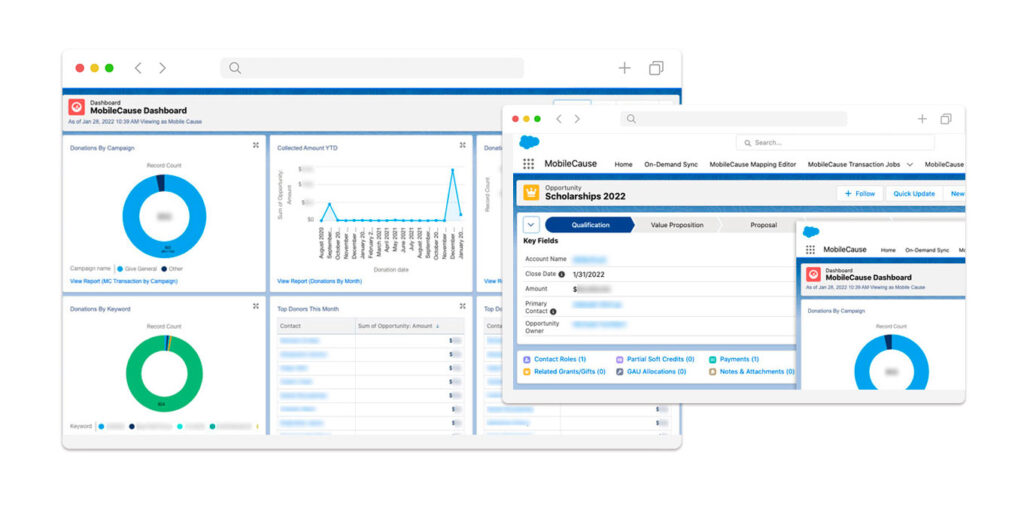Click the Contact Roles purple icon
This screenshot has height=507, width=1024.
coord(527,359)
